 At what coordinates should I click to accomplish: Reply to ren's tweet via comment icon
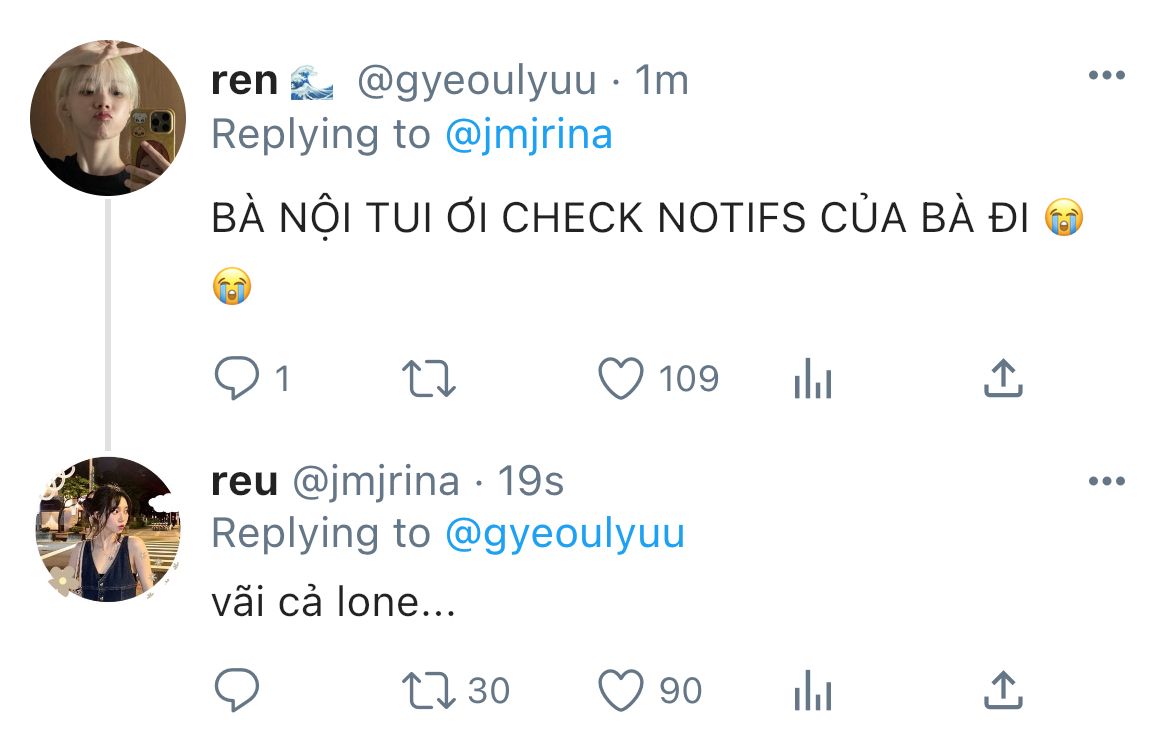[x=237, y=378]
